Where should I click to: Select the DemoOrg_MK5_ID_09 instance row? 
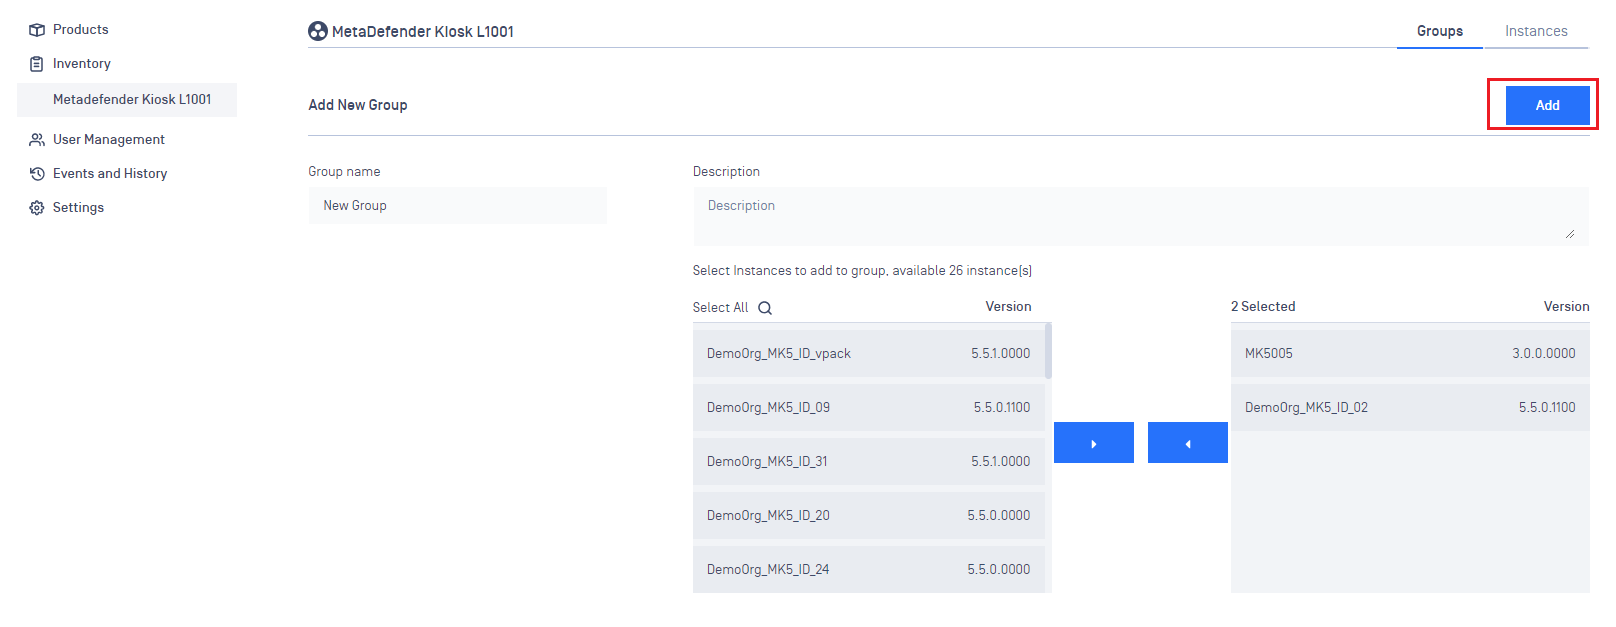point(869,408)
